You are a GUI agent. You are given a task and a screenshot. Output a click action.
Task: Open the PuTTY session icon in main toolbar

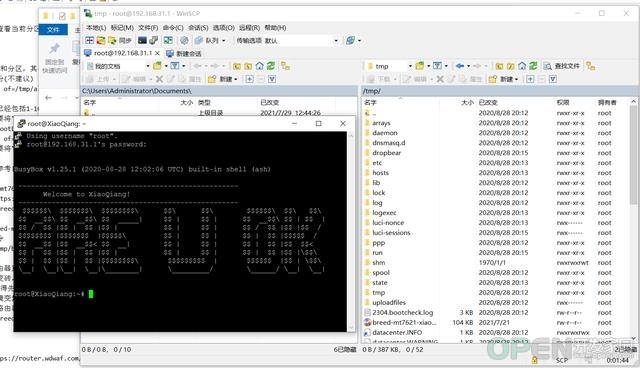(x=153, y=40)
